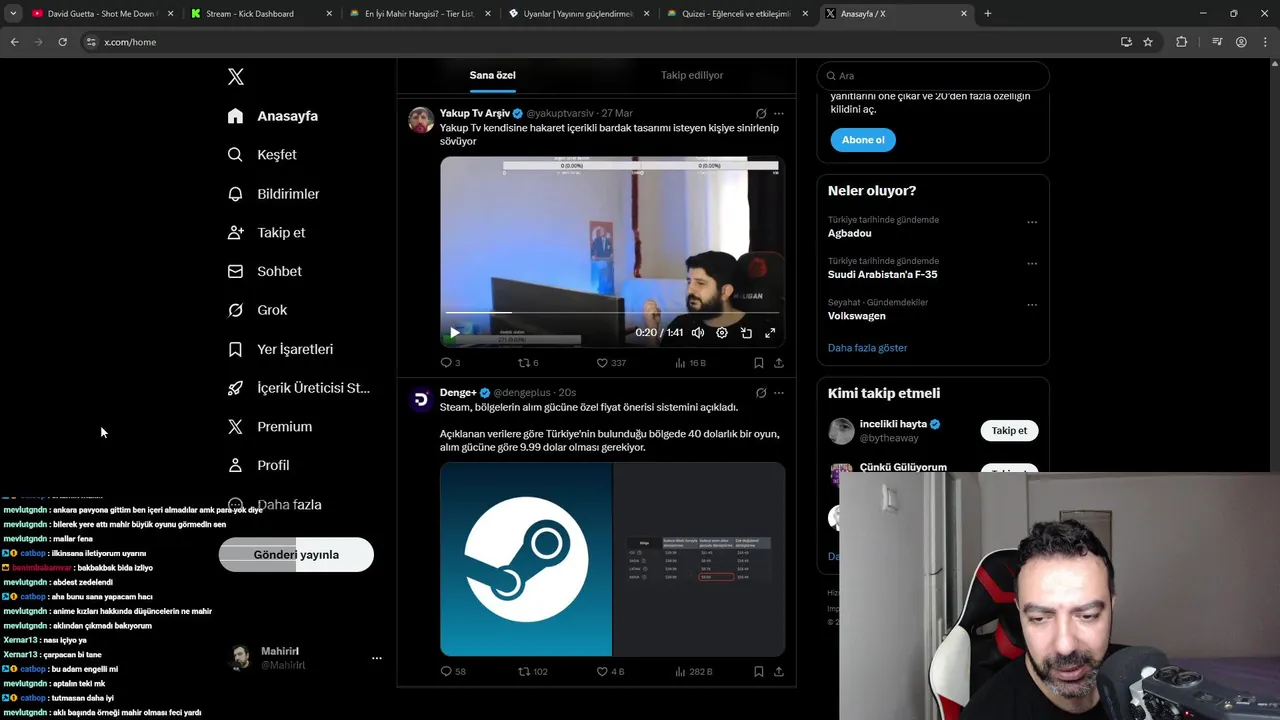Toggle picture-in-picture on video
Image resolution: width=1280 pixels, height=720 pixels.
(x=746, y=333)
